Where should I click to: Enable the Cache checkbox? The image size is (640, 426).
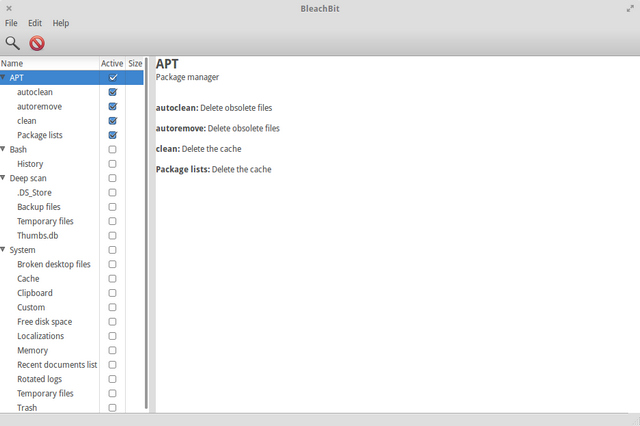tap(112, 279)
